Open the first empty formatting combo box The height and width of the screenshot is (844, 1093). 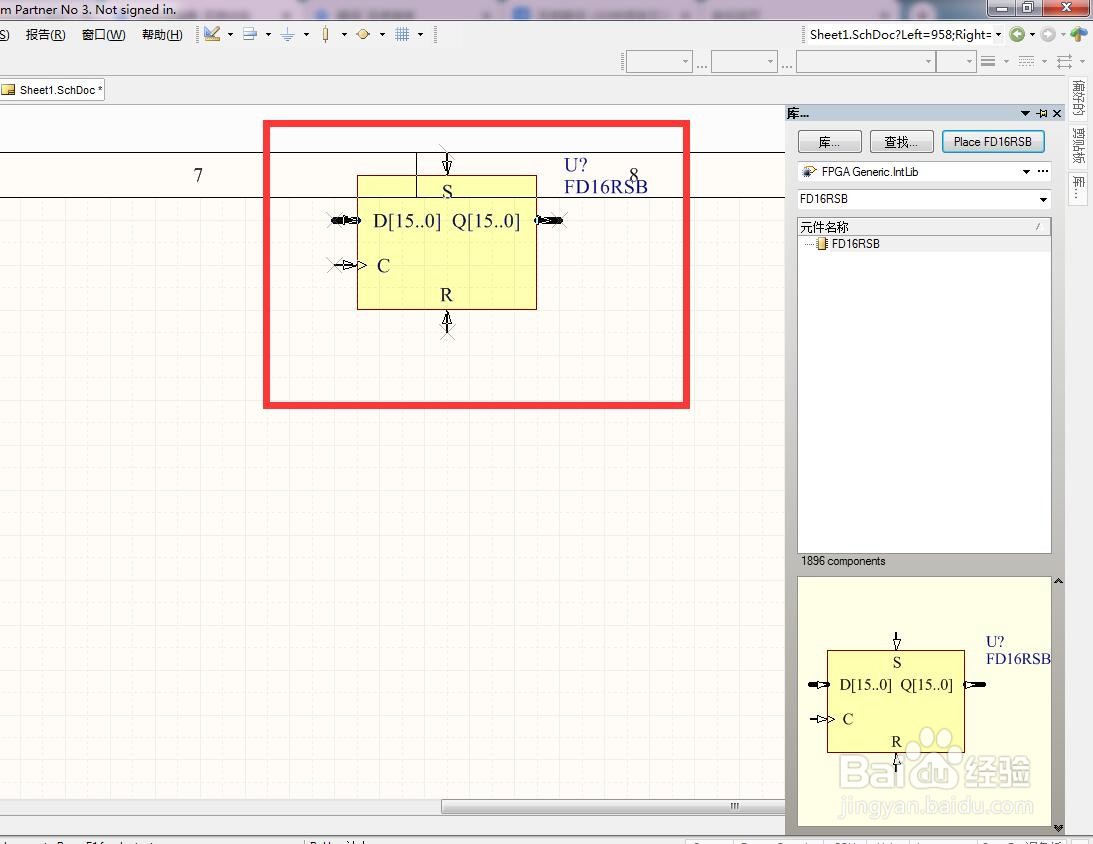(x=659, y=61)
